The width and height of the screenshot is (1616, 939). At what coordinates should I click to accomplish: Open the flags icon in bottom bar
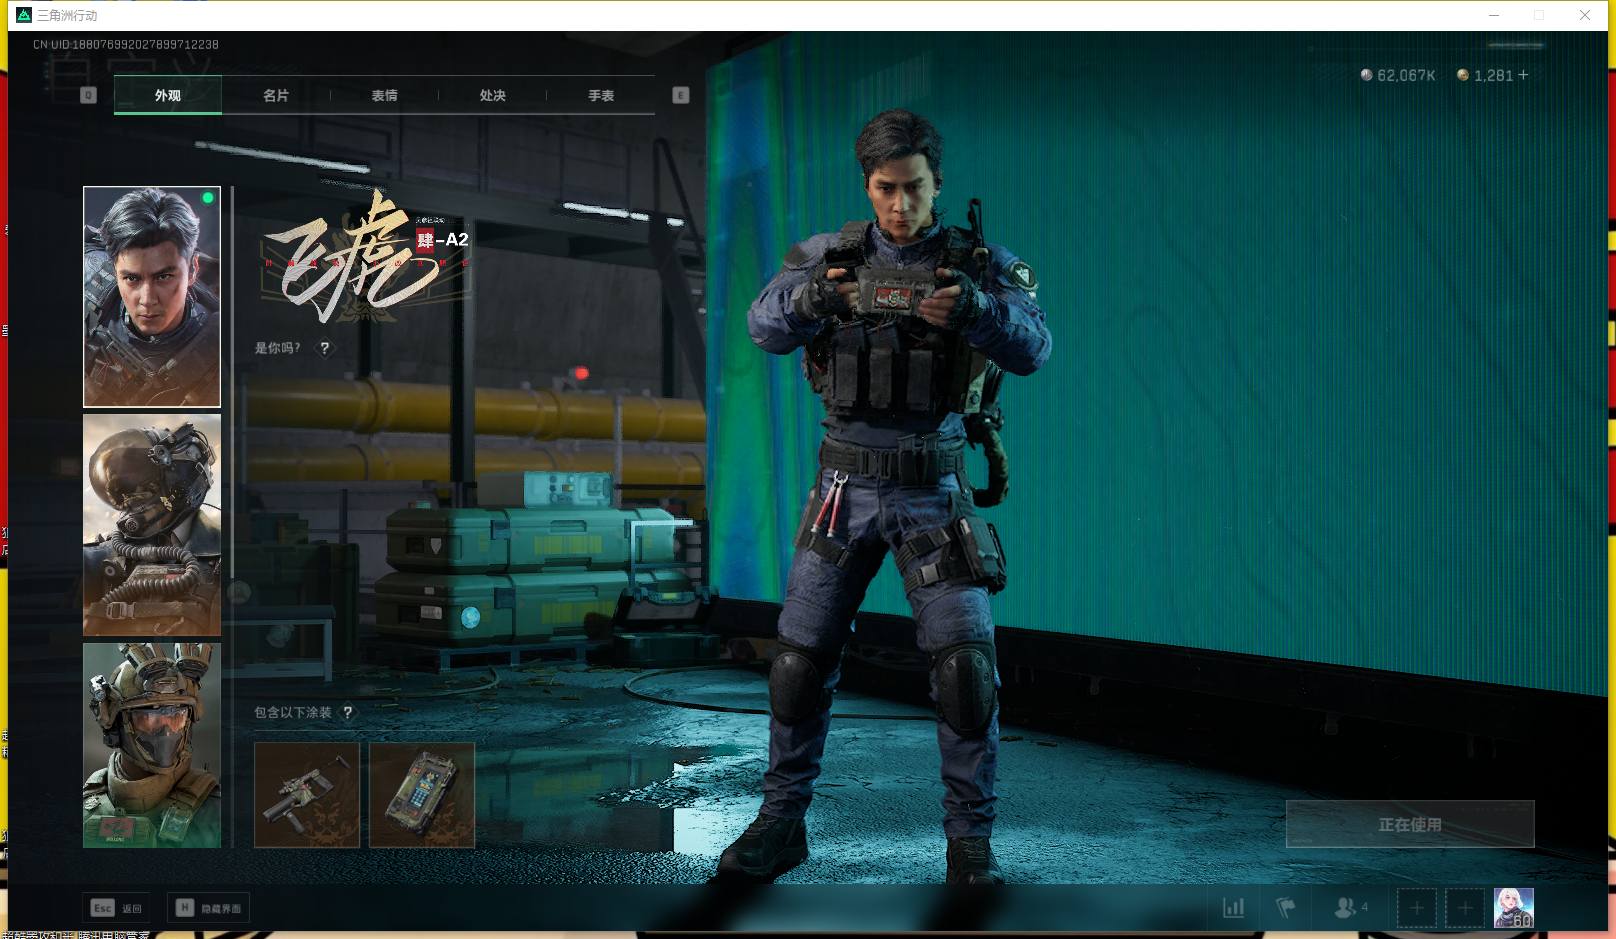(1286, 908)
